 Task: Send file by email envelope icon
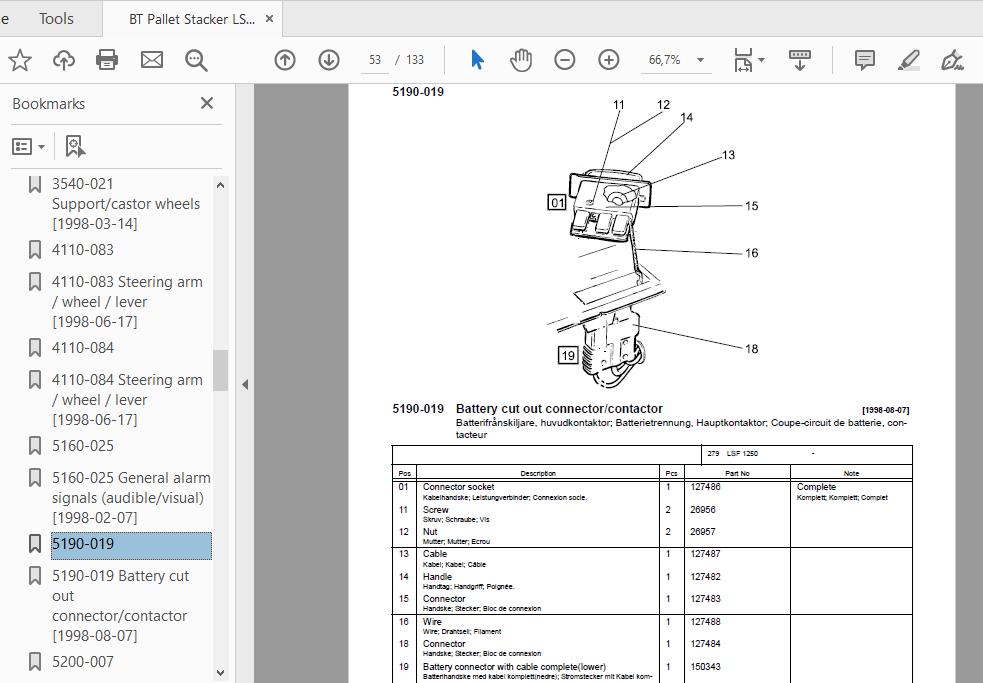152,60
